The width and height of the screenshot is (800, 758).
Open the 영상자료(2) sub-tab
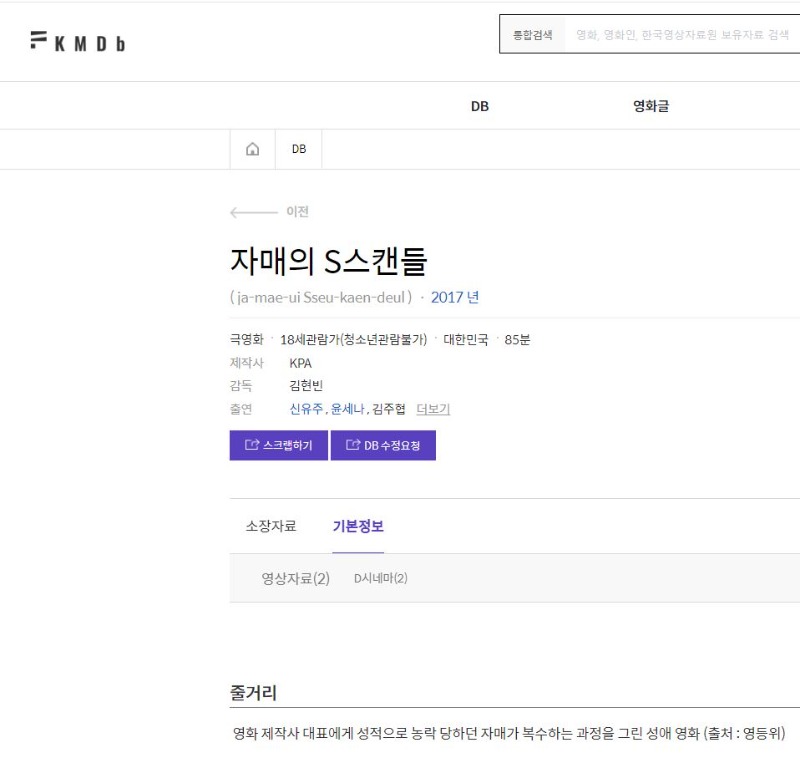click(x=295, y=578)
